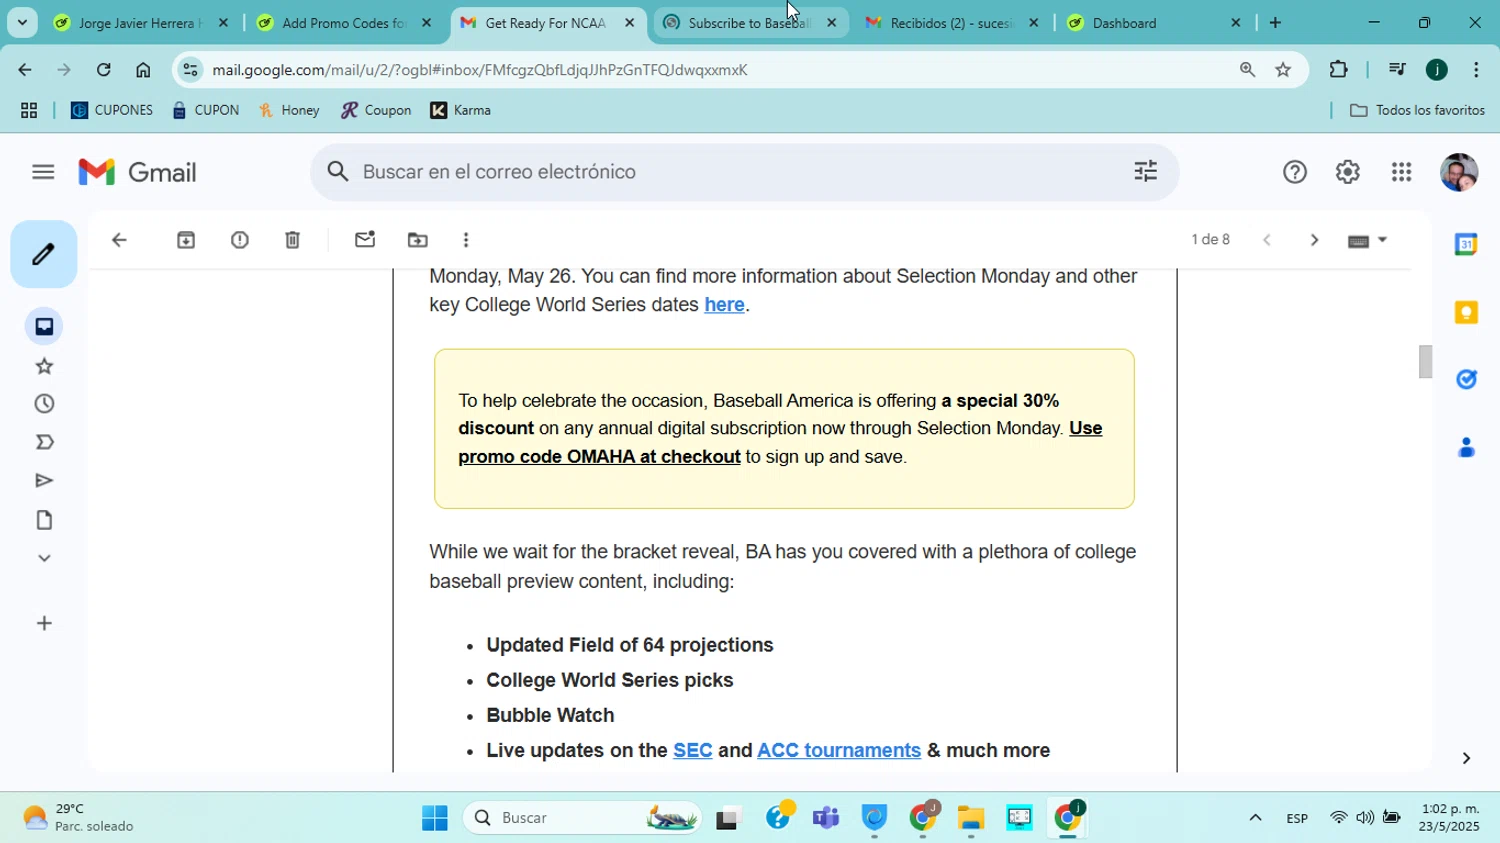Viewport: 1500px width, 843px height.
Task: Click the email vertical scrollbar thumb
Action: point(1425,361)
